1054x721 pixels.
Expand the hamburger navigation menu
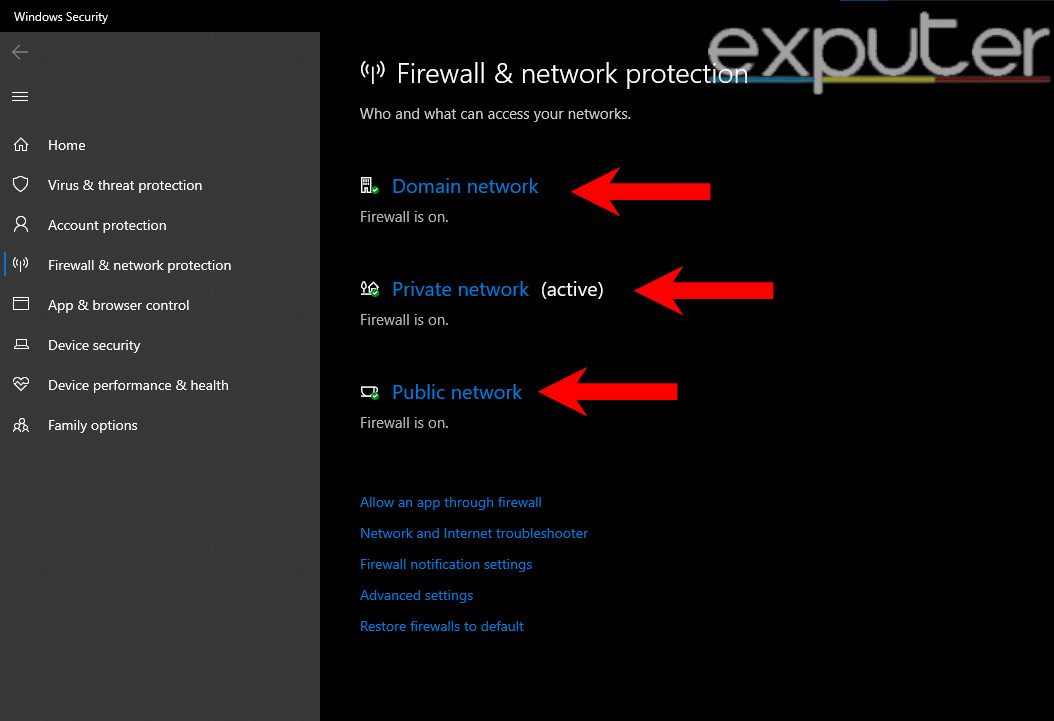[x=20, y=96]
